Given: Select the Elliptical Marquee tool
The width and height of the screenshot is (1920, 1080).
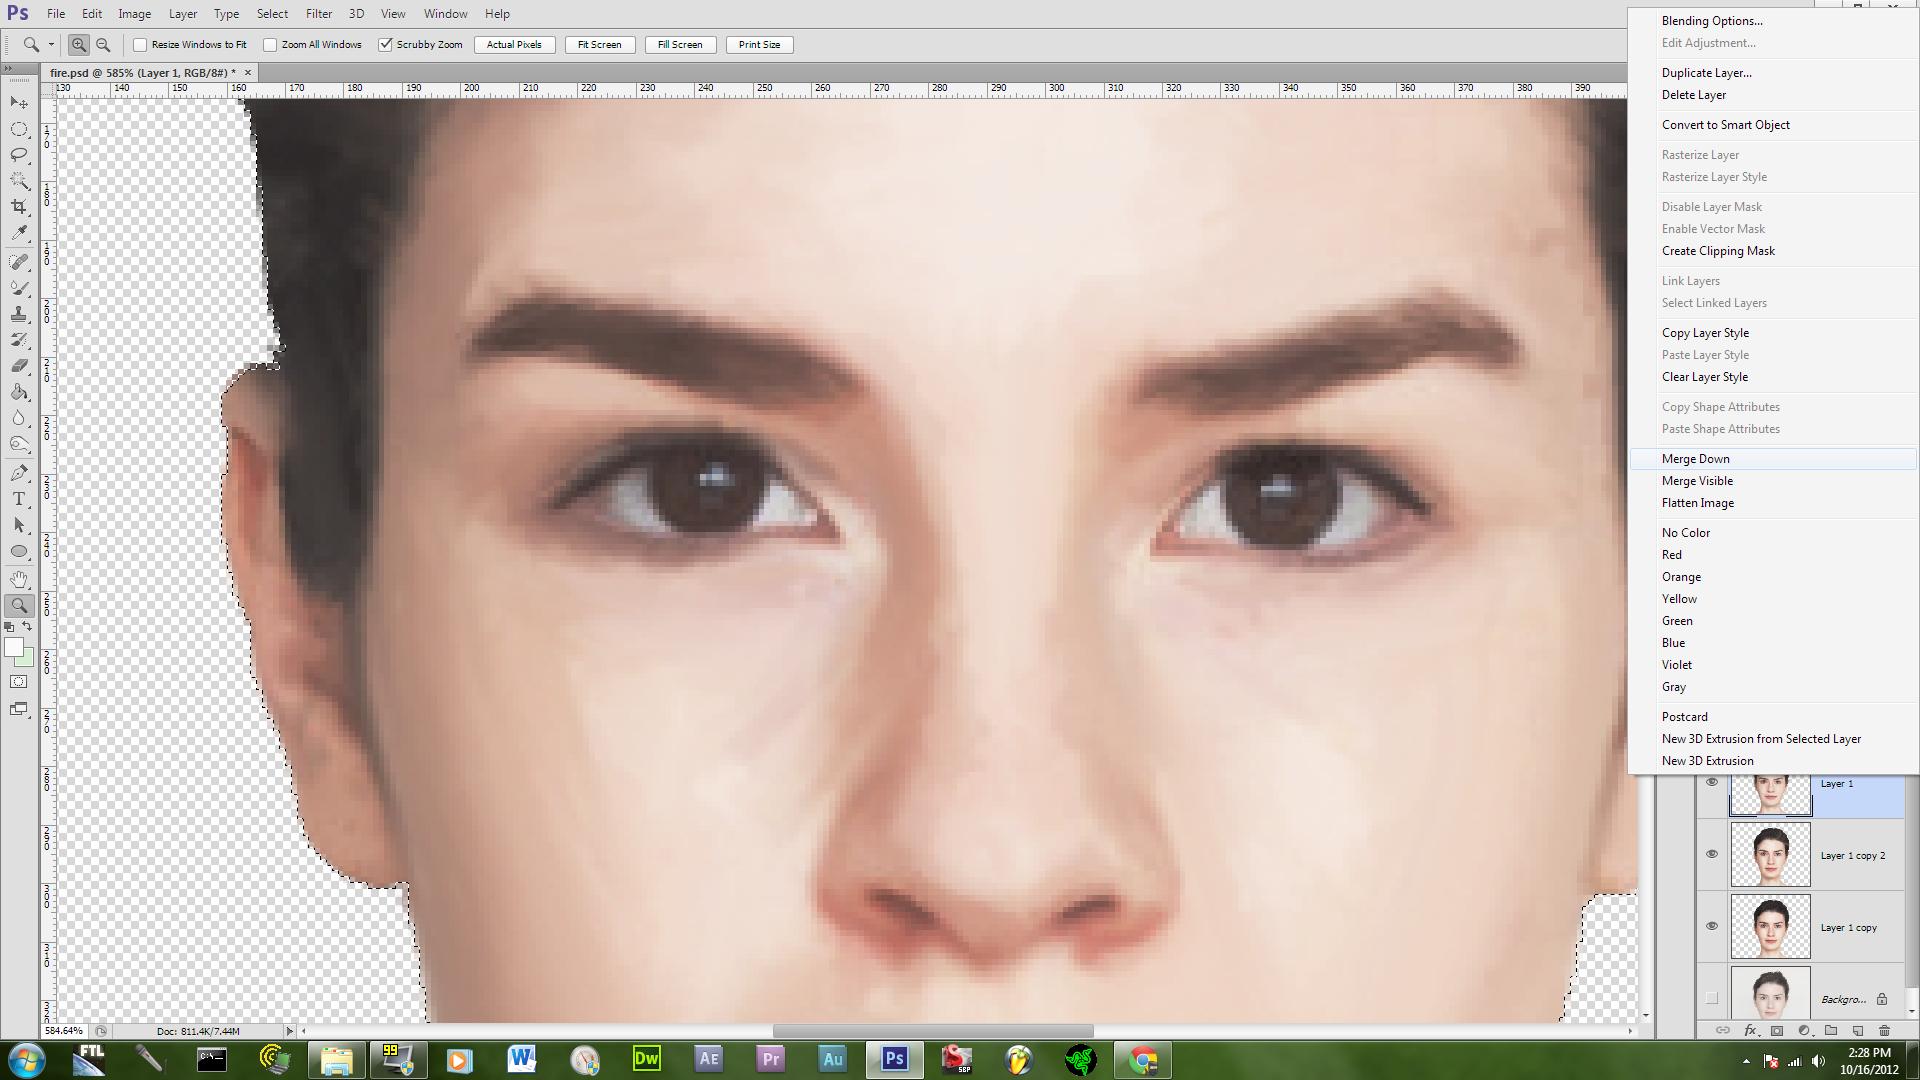Looking at the screenshot, I should (x=19, y=129).
